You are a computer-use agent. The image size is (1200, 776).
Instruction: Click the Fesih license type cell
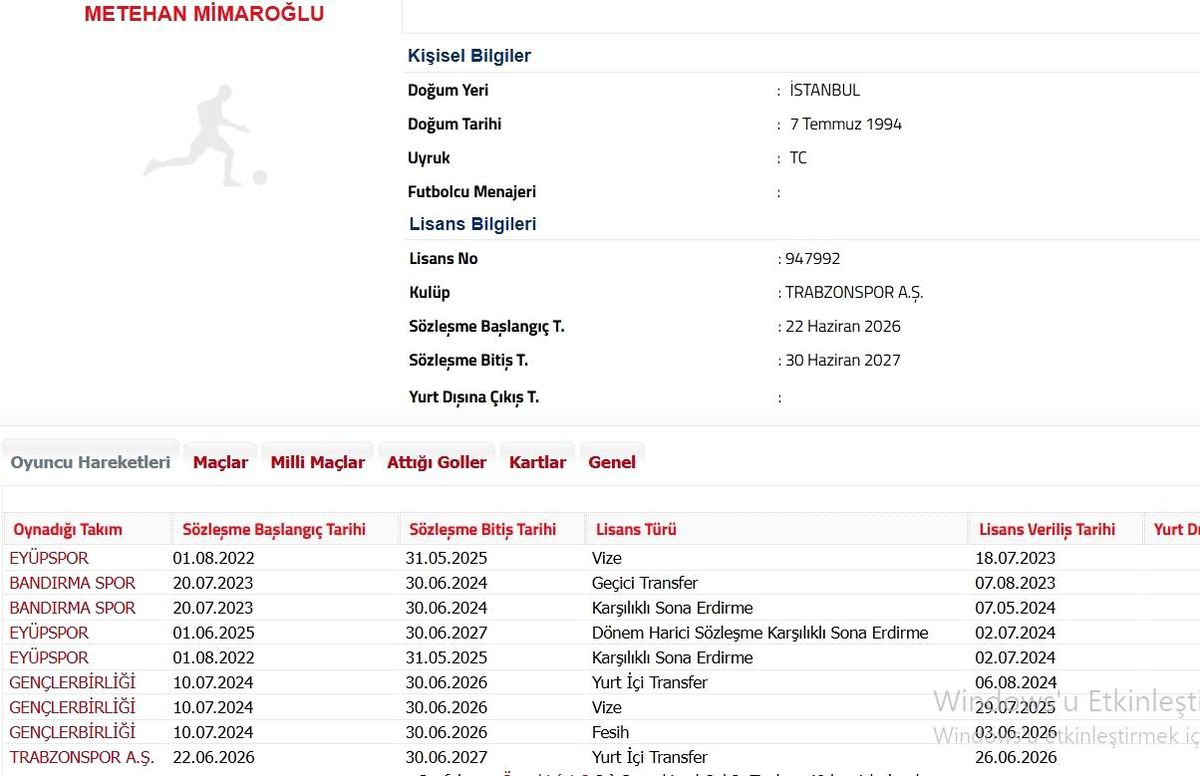(610, 733)
